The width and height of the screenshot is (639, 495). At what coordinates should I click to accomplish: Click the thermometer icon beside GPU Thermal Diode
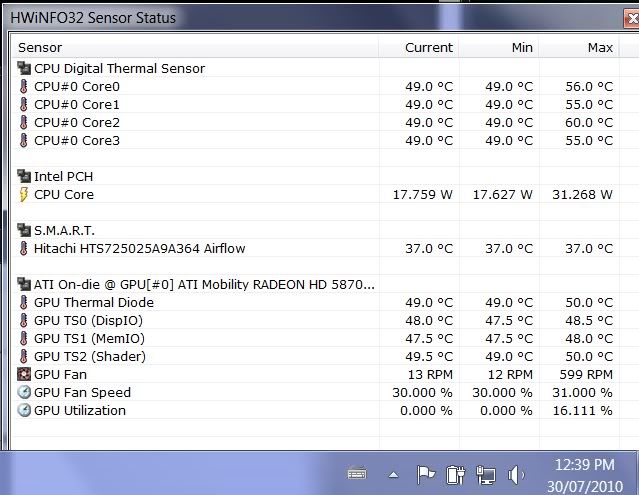[x=24, y=302]
